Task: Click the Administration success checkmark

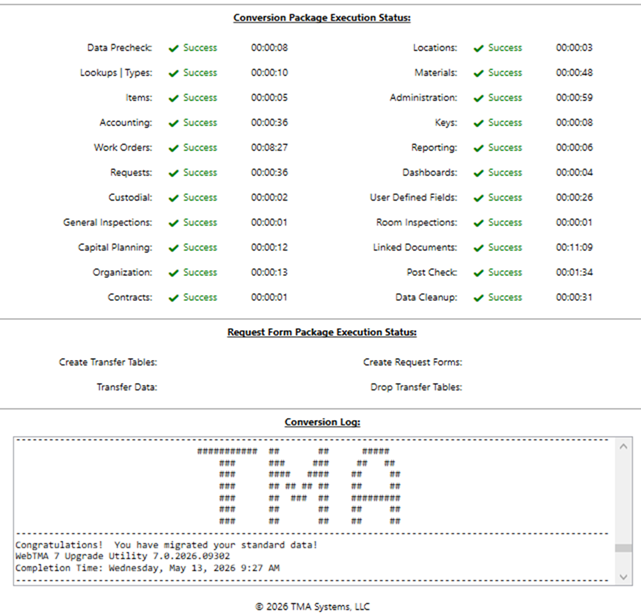Action: (479, 98)
